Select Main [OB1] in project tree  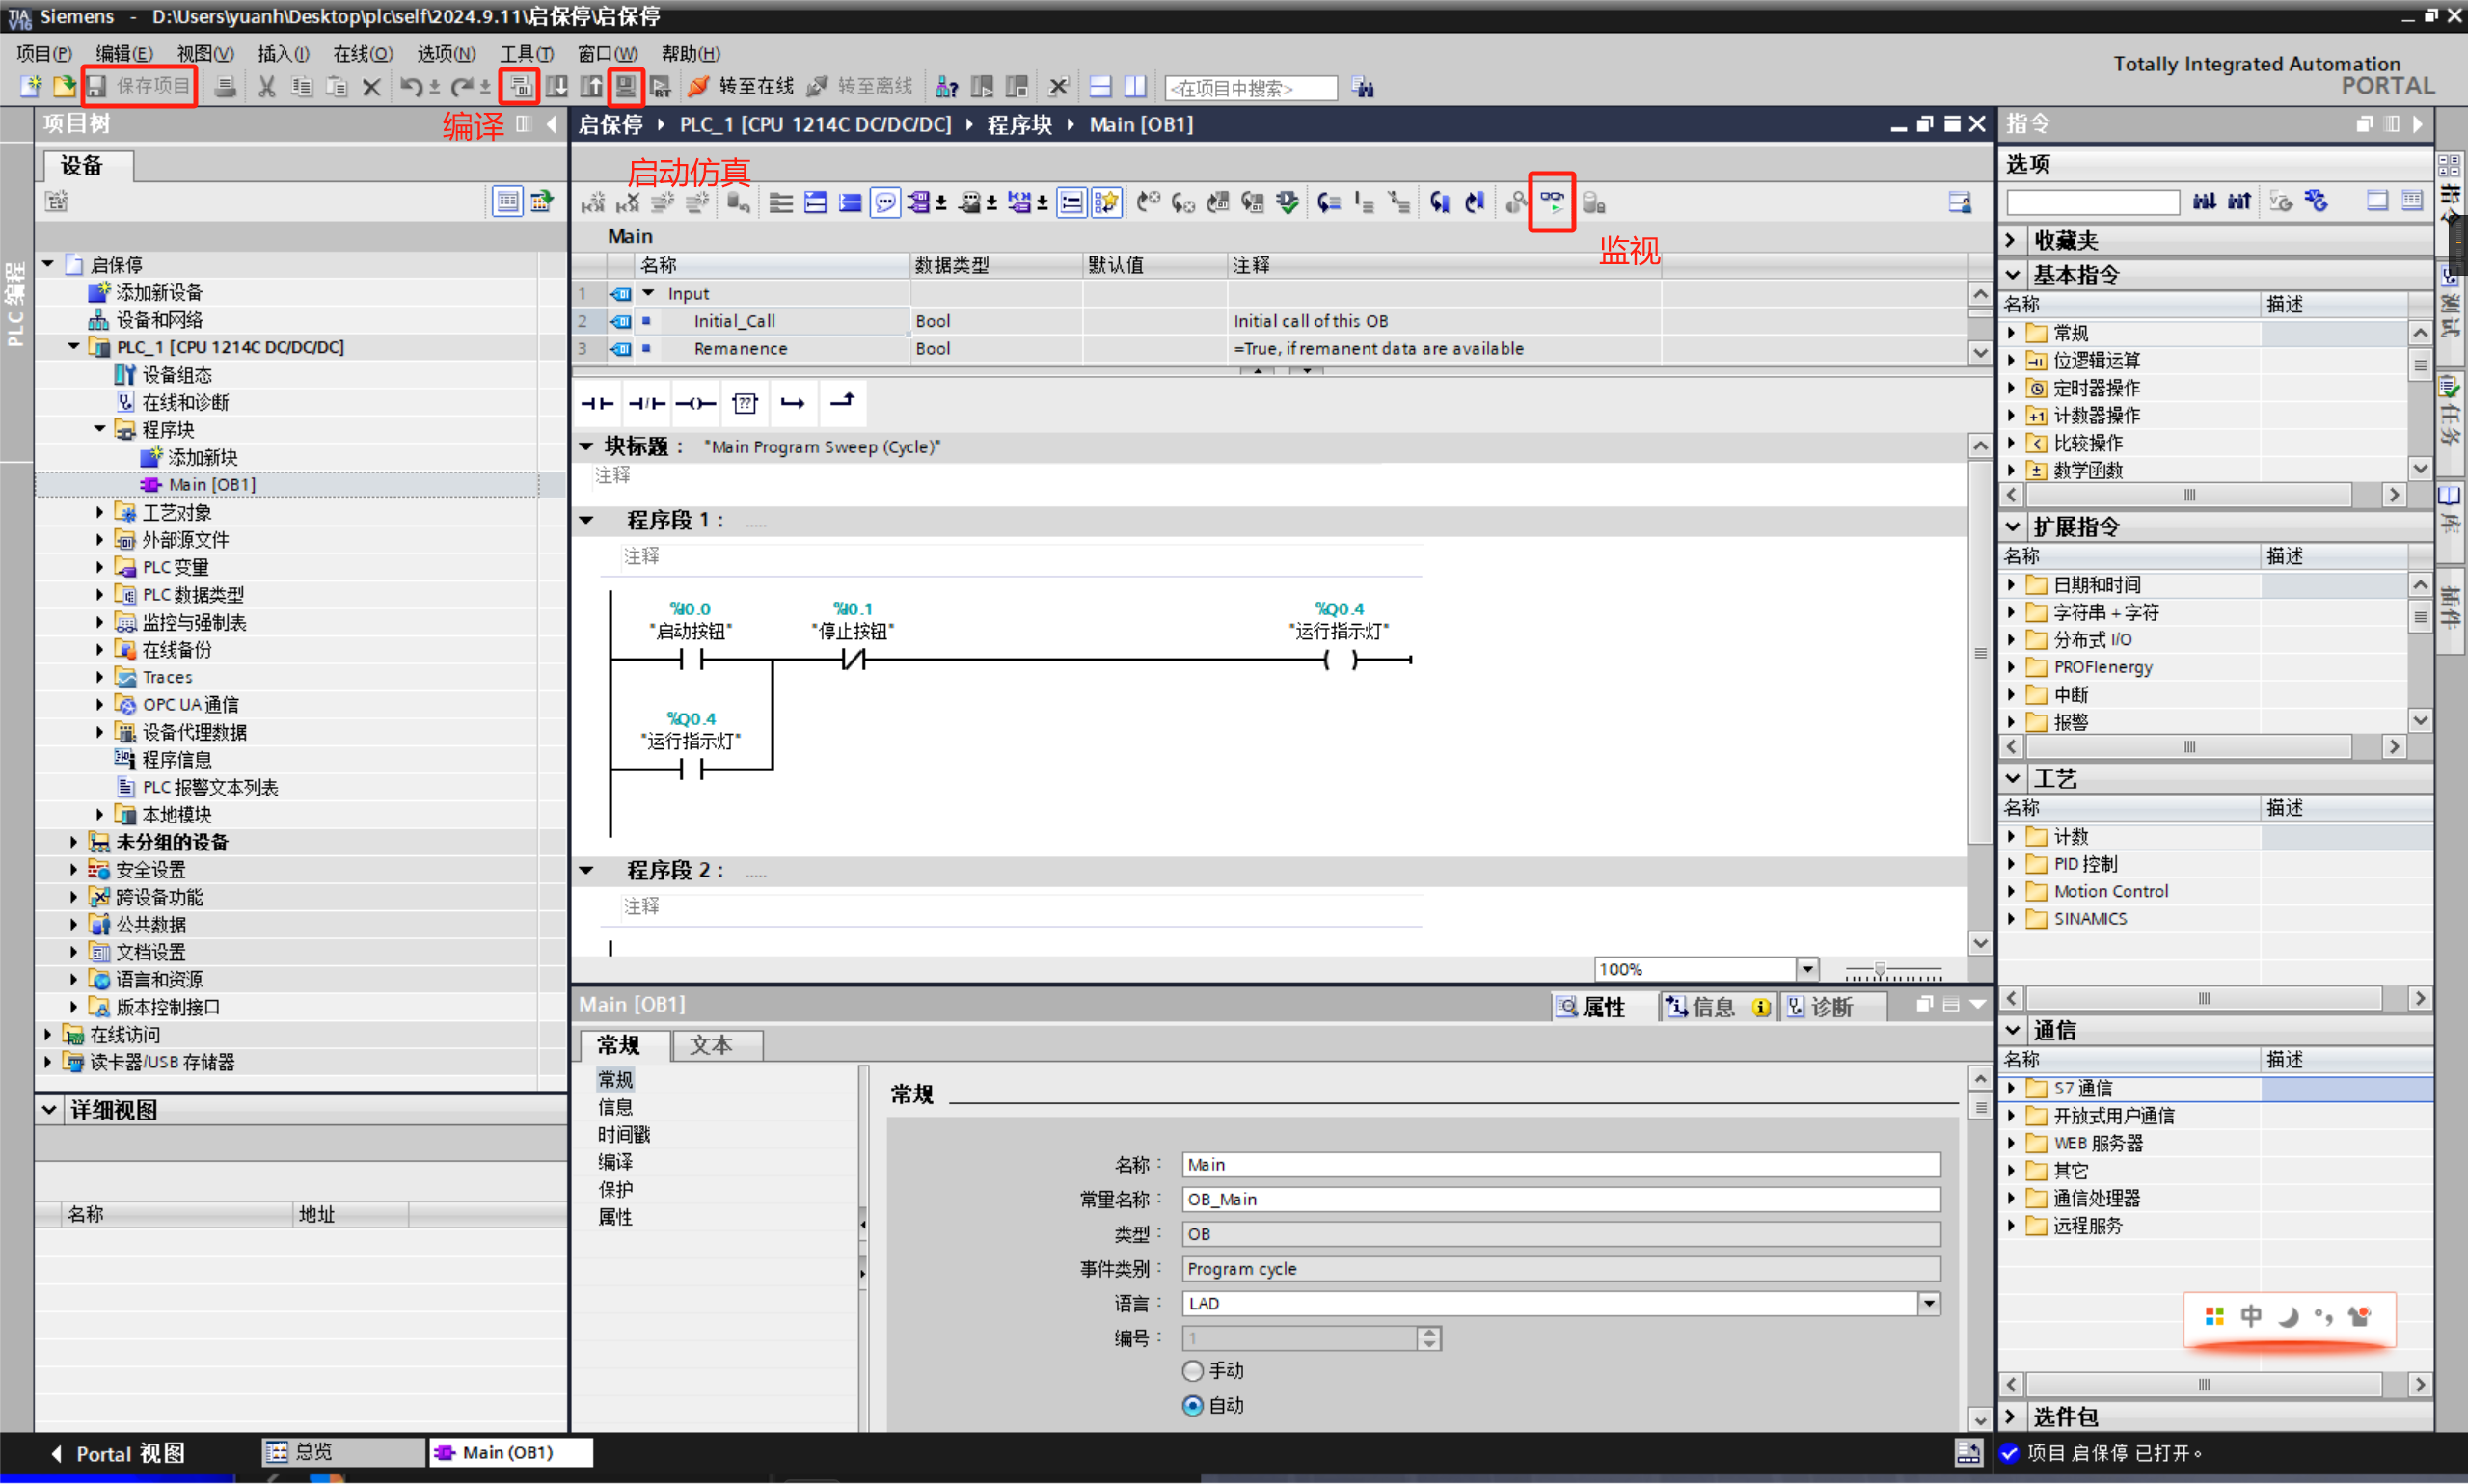coord(212,484)
